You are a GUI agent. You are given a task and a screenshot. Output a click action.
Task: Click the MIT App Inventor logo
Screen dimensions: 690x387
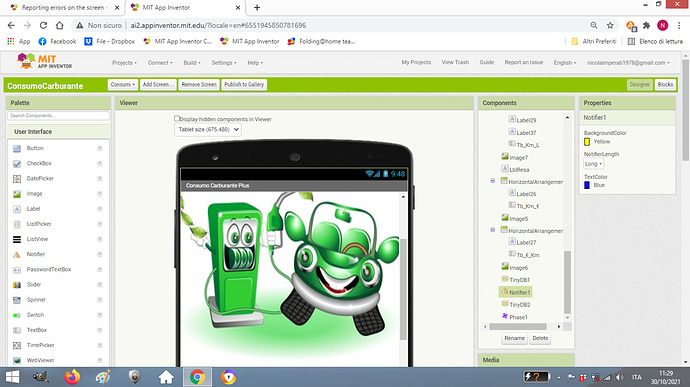pyautogui.click(x=44, y=61)
